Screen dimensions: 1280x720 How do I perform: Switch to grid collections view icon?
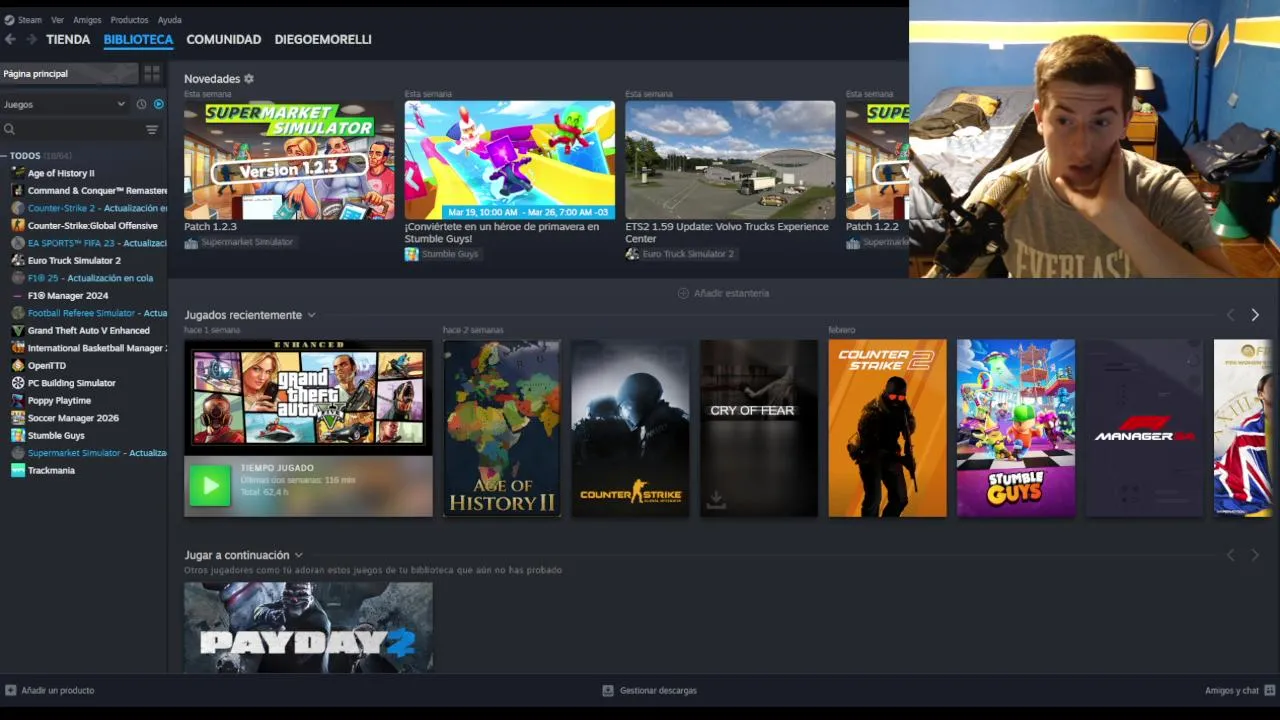(x=152, y=73)
